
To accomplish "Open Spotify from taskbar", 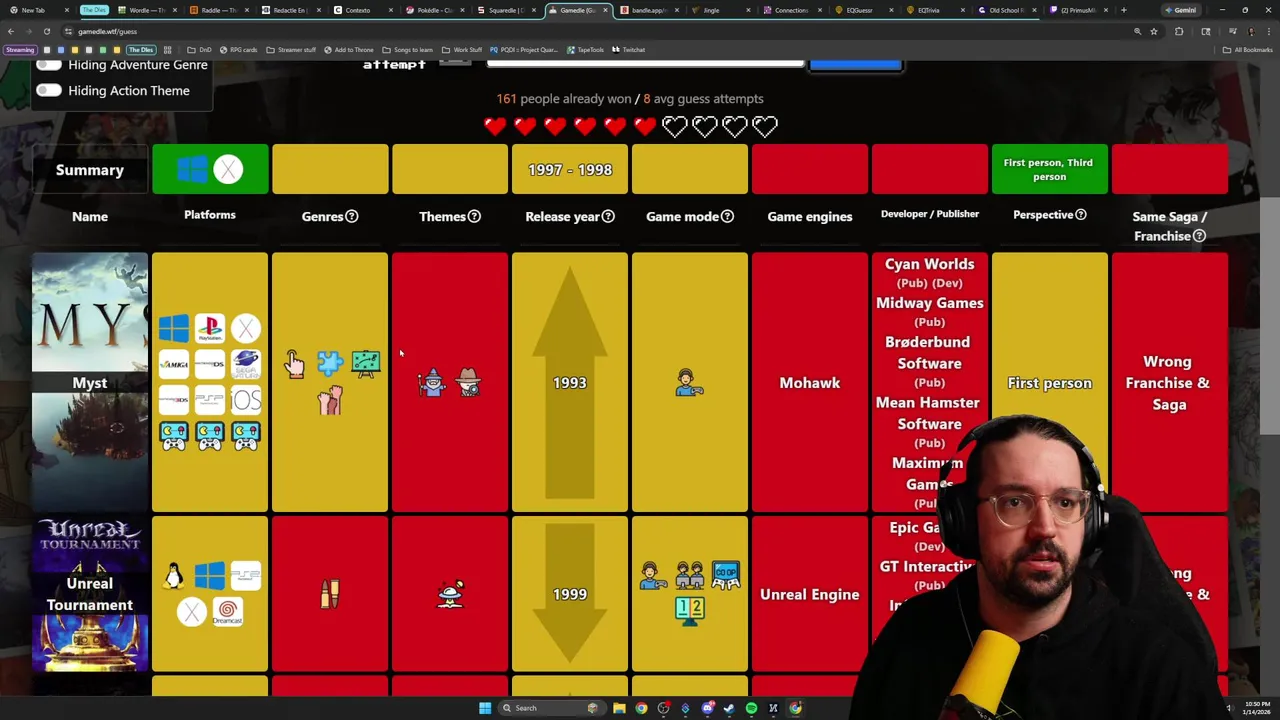I will point(751,708).
